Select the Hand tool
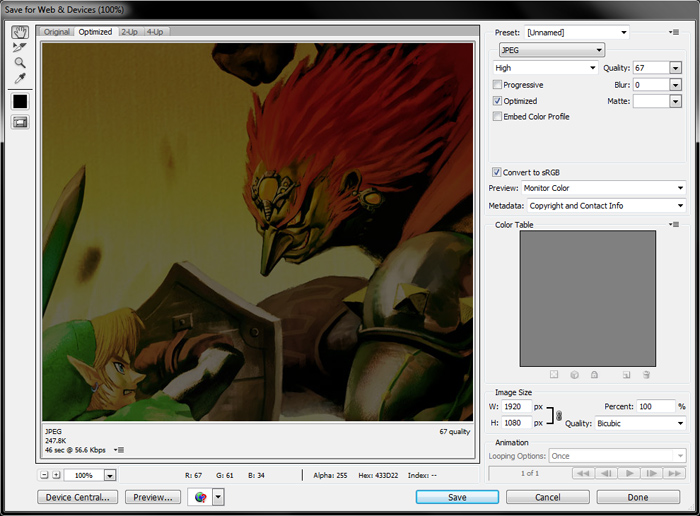 [20, 32]
